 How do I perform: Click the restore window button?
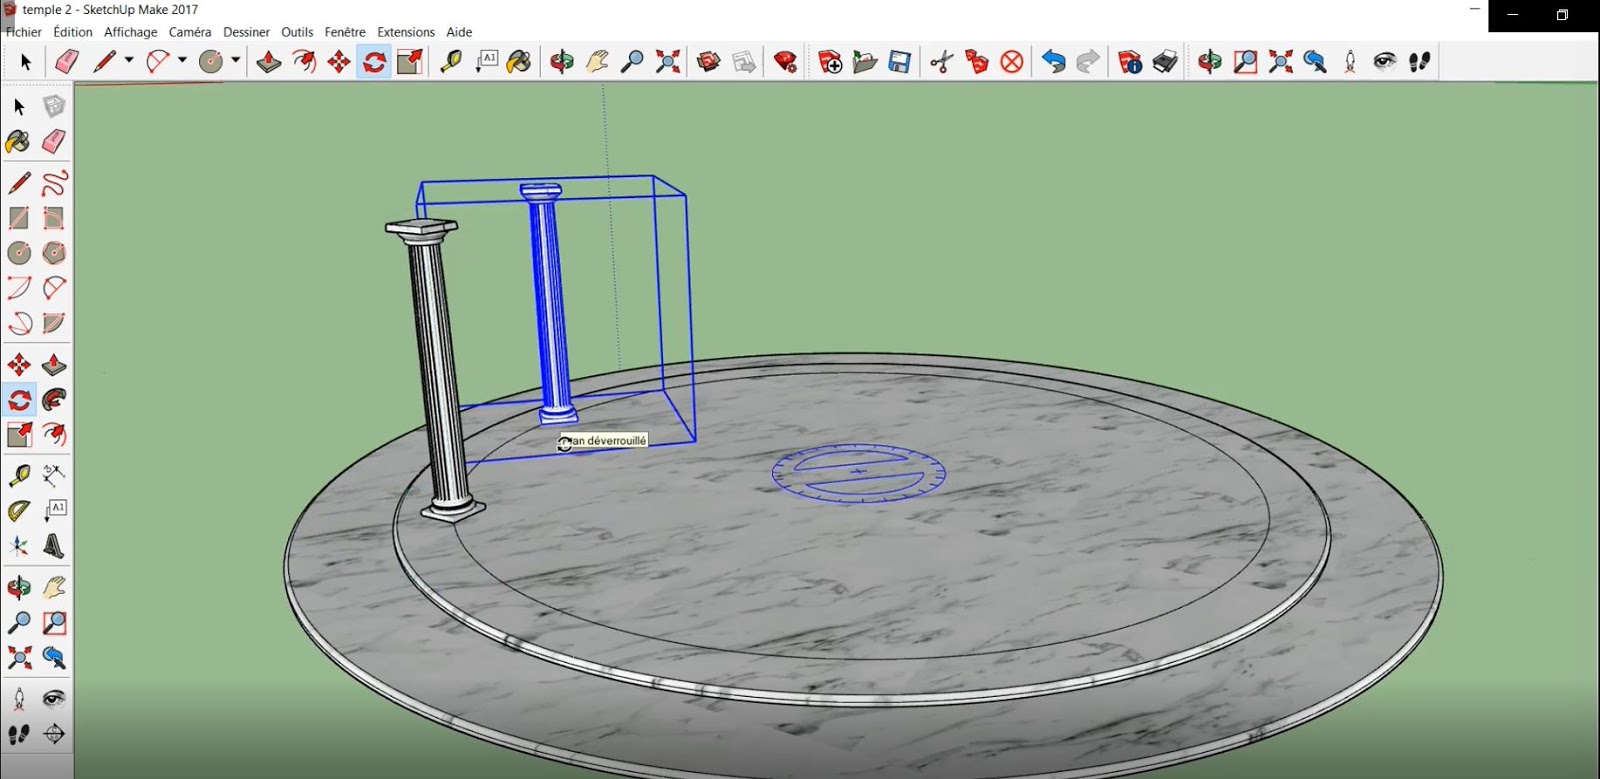[1562, 15]
